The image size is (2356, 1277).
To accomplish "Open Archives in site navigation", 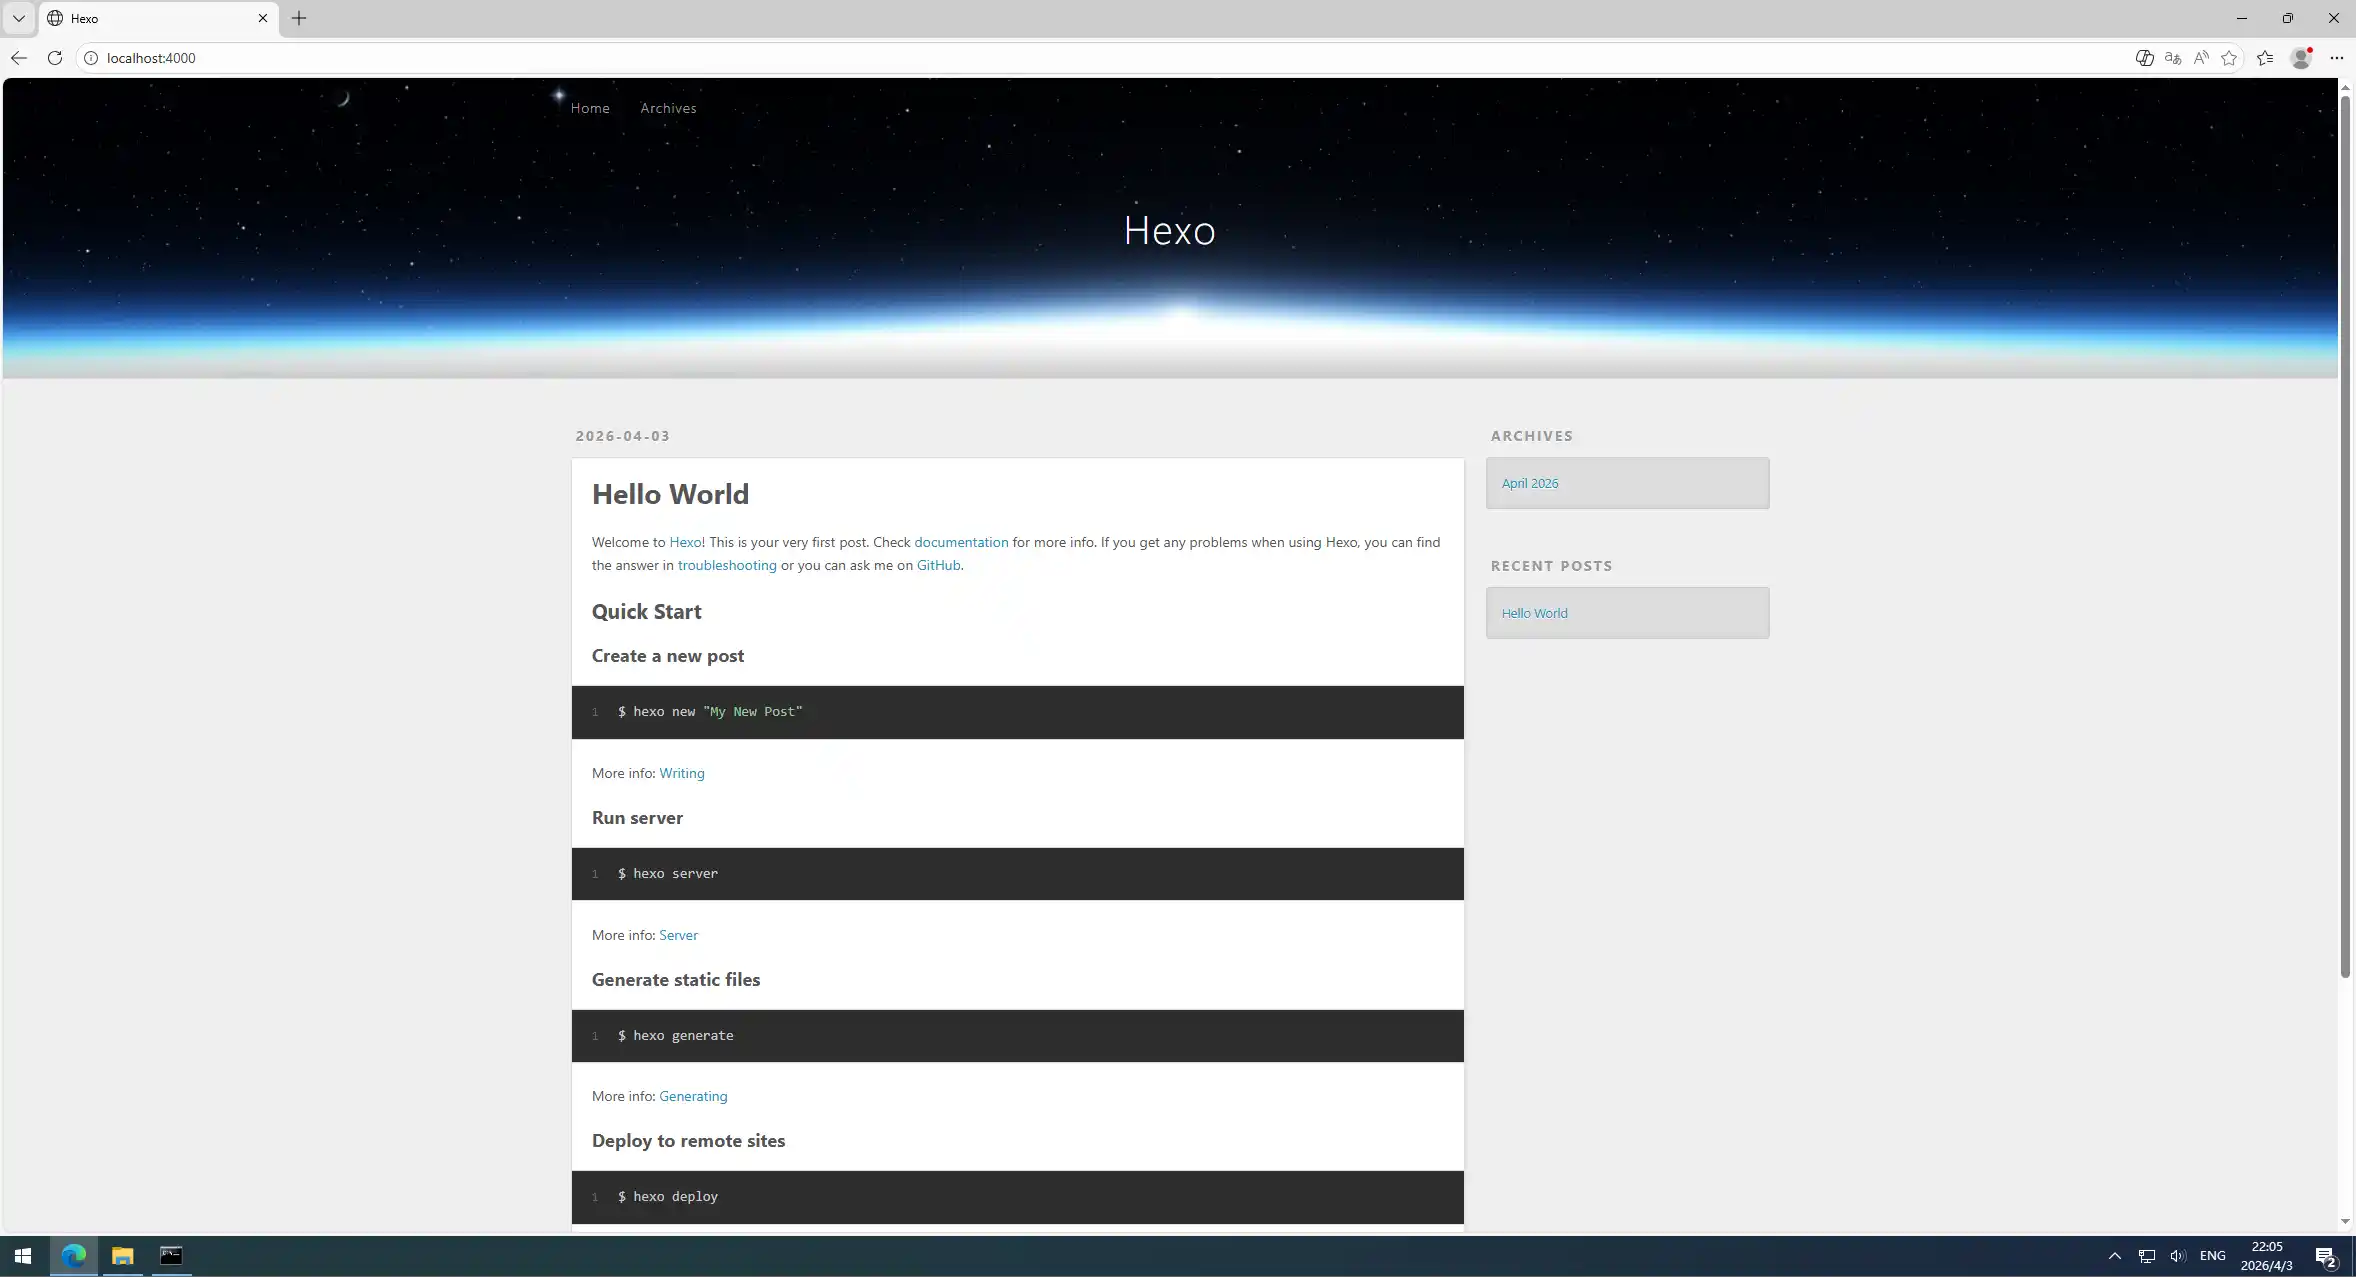I will [668, 108].
